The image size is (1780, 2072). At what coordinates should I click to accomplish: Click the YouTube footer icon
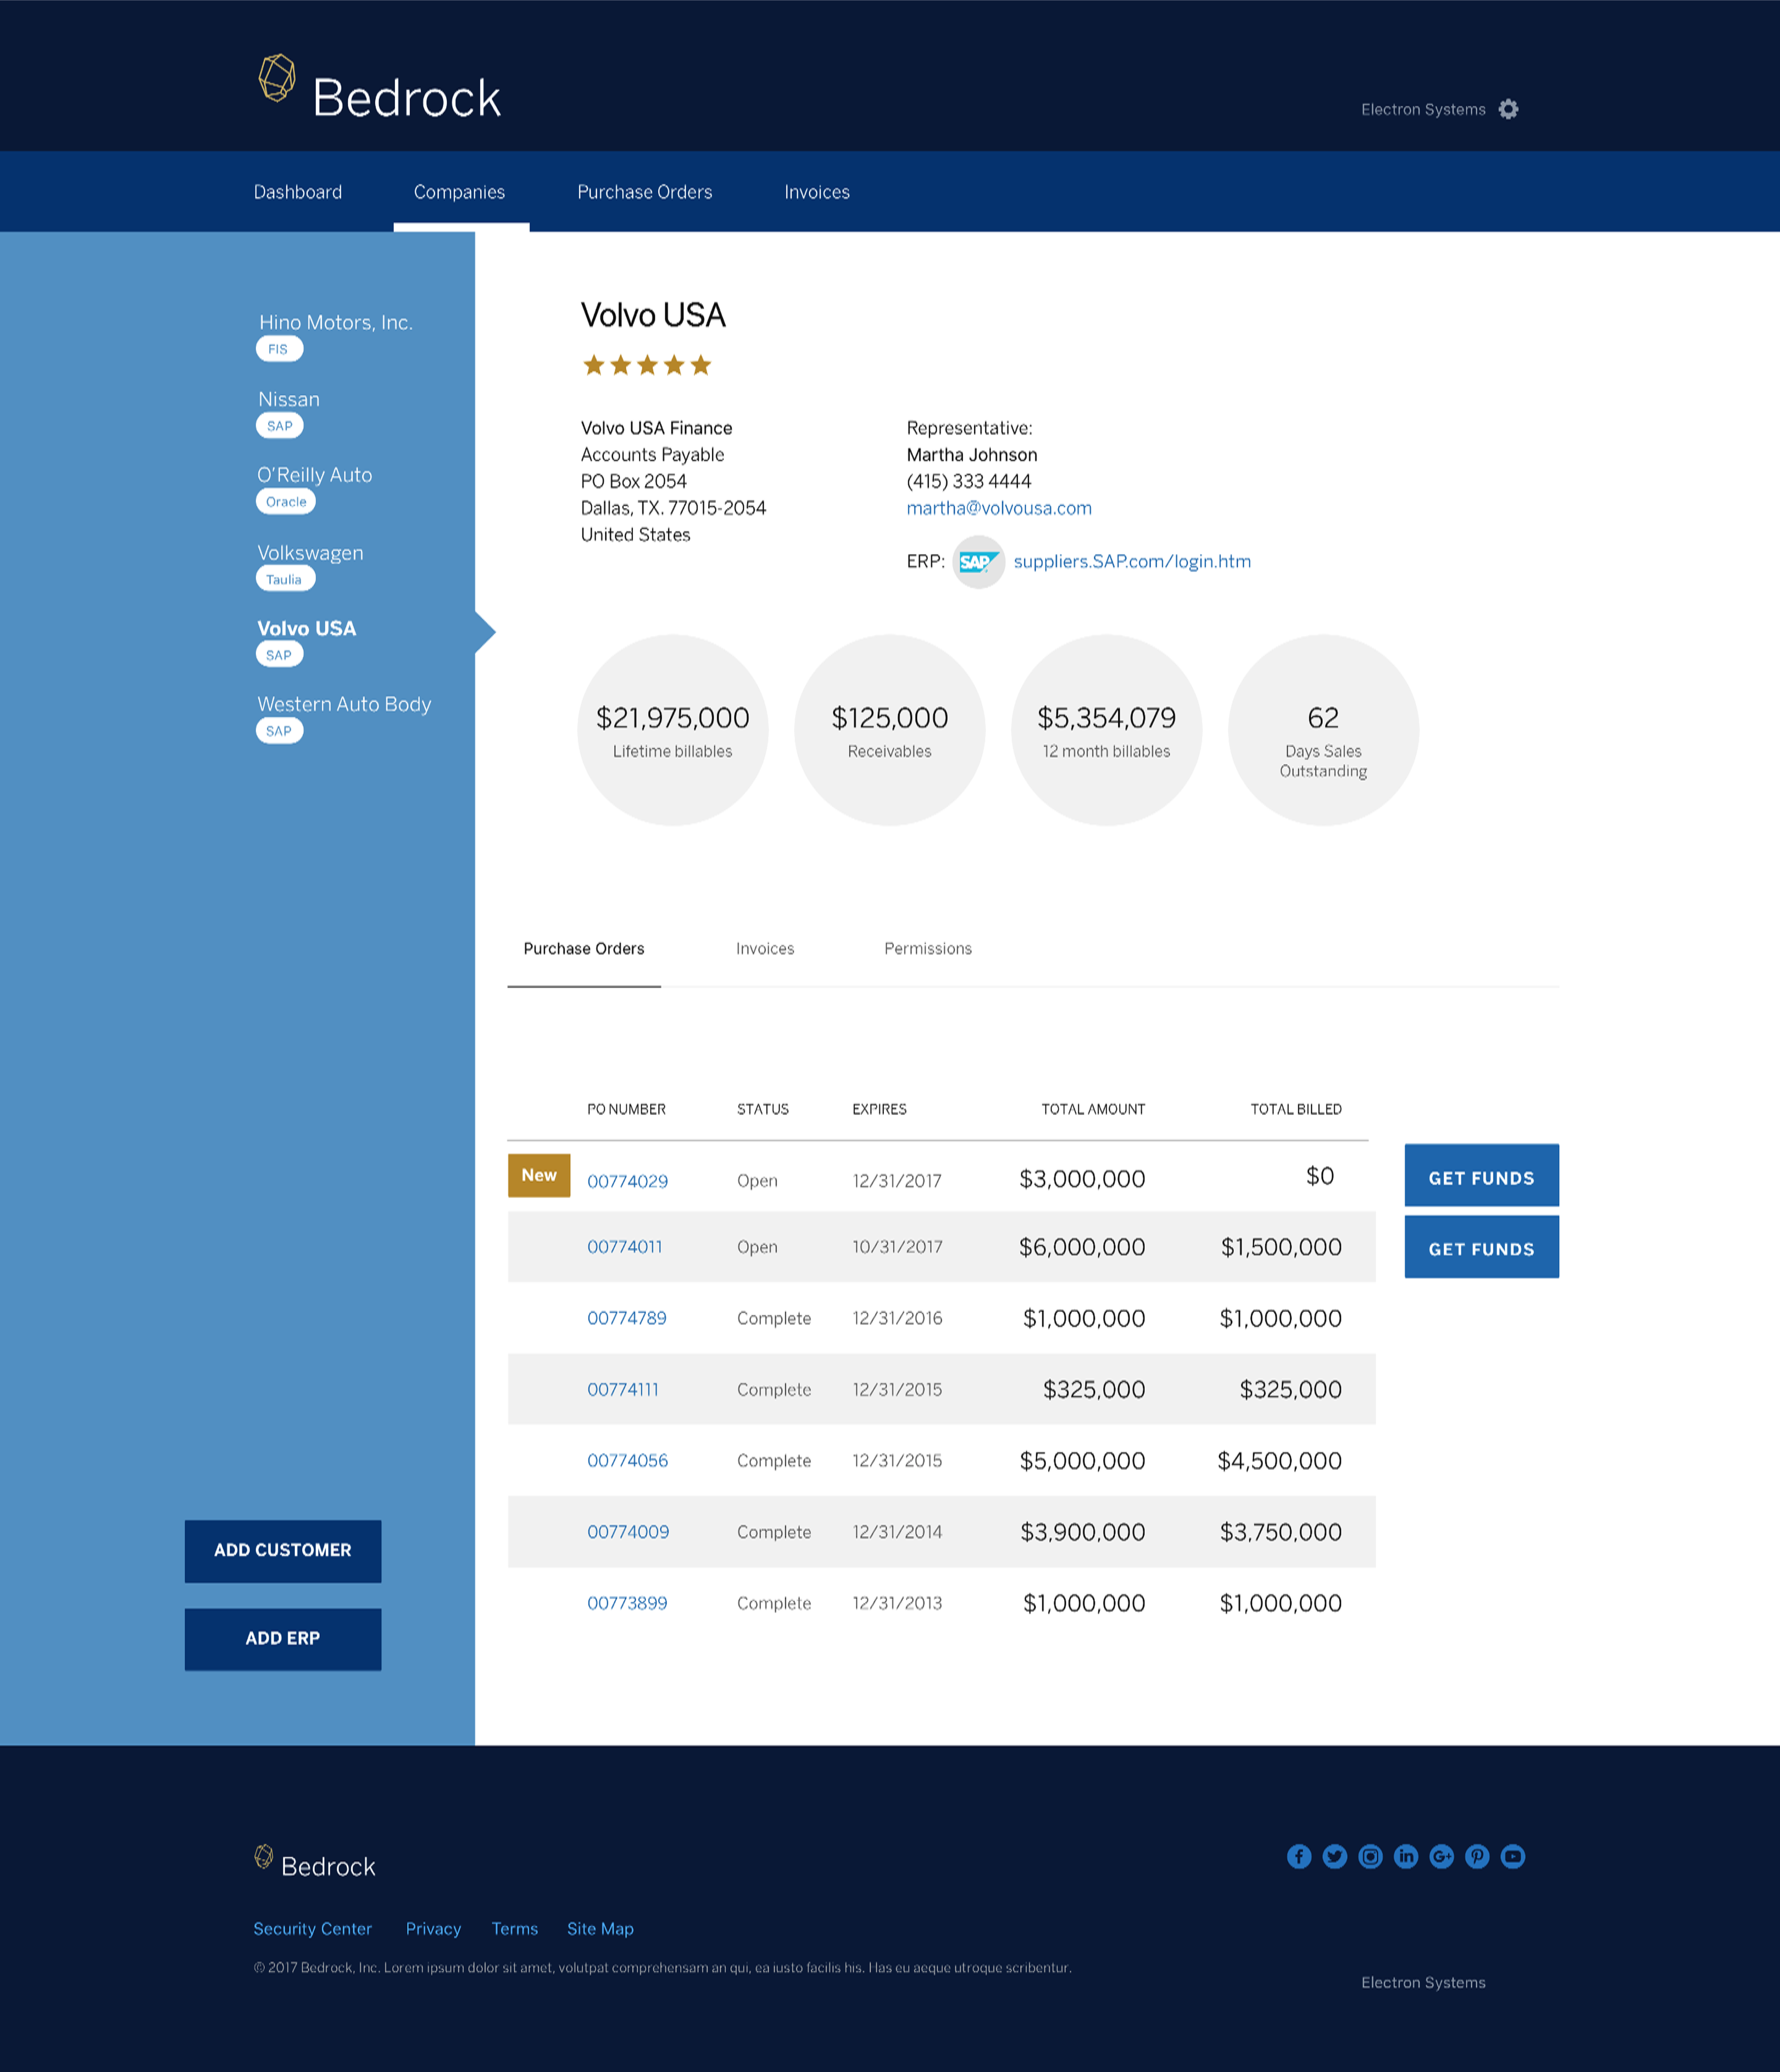1513,1856
